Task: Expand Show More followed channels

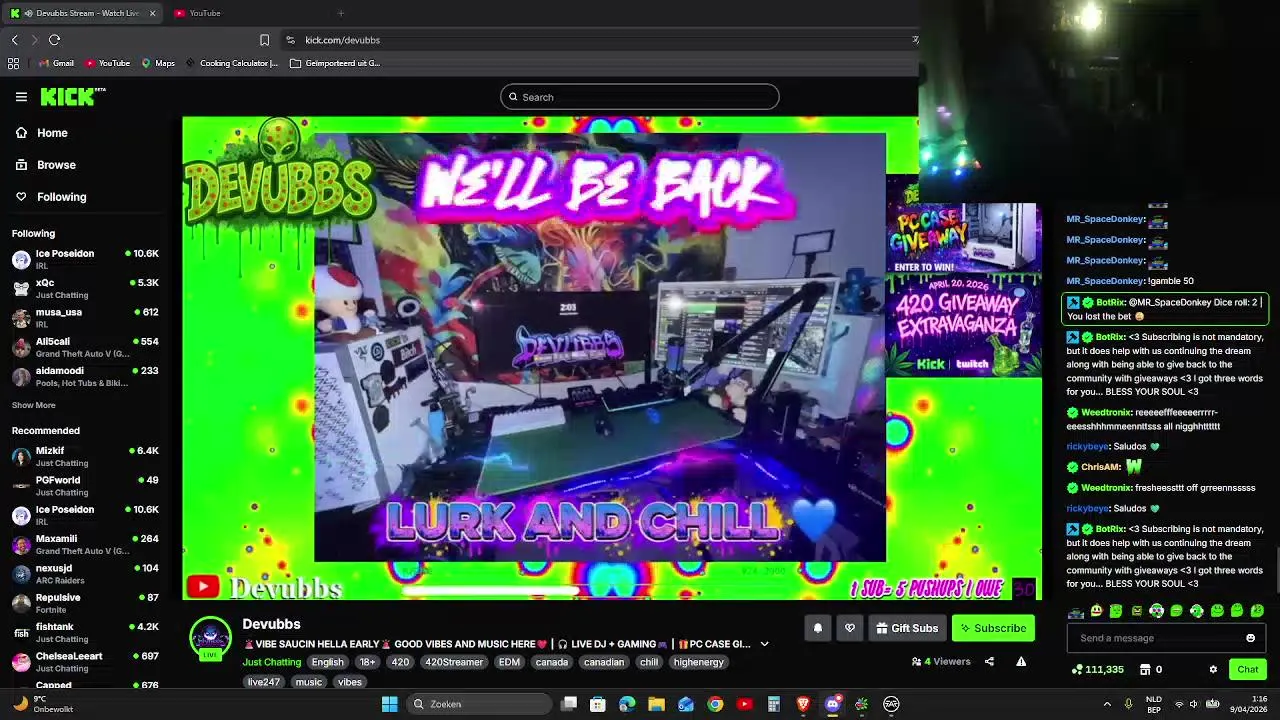Action: pyautogui.click(x=34, y=405)
